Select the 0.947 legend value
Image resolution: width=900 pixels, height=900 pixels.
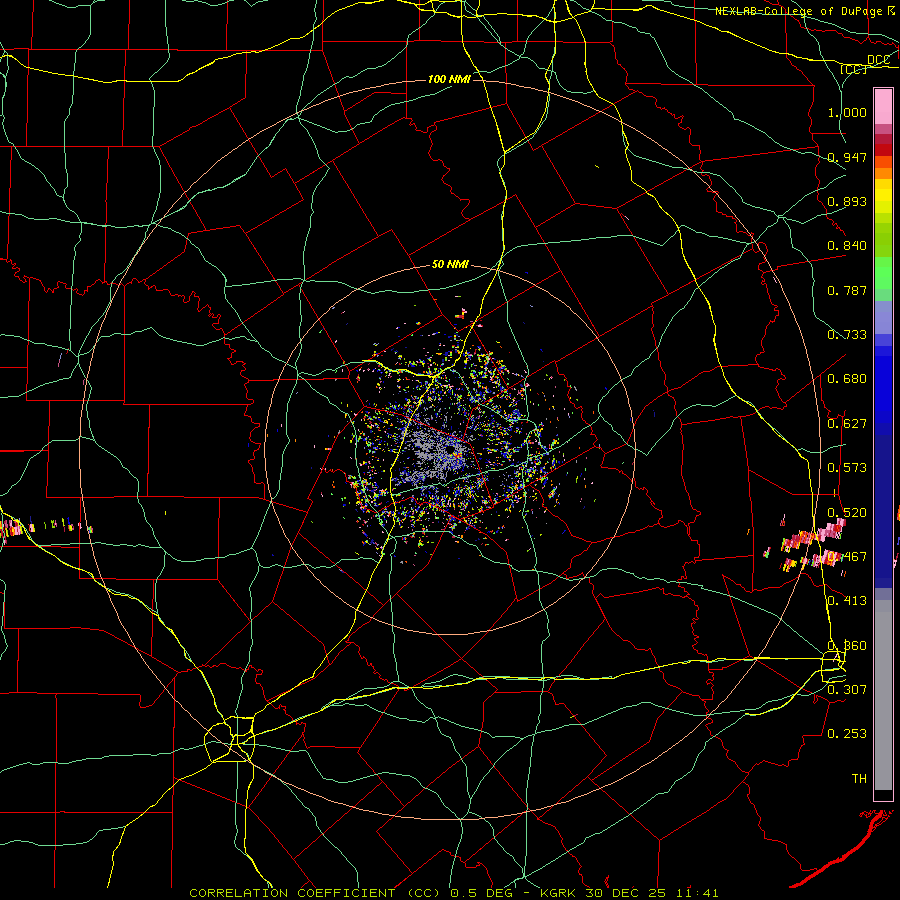[x=847, y=157]
